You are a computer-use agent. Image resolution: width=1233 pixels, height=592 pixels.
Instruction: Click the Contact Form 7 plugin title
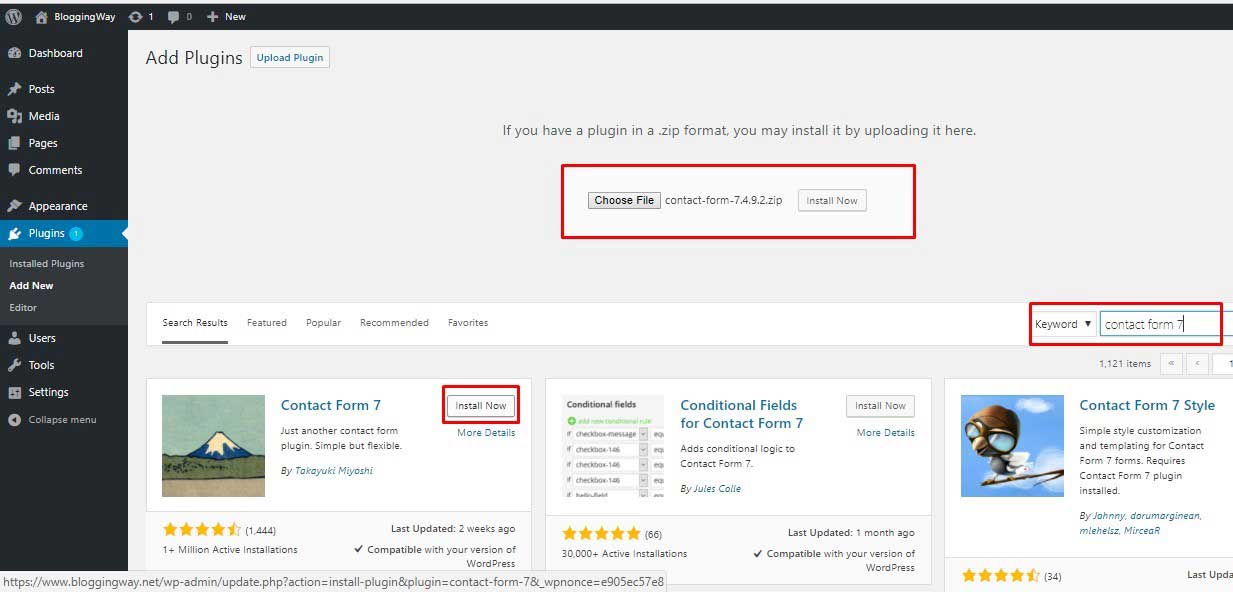coord(331,405)
